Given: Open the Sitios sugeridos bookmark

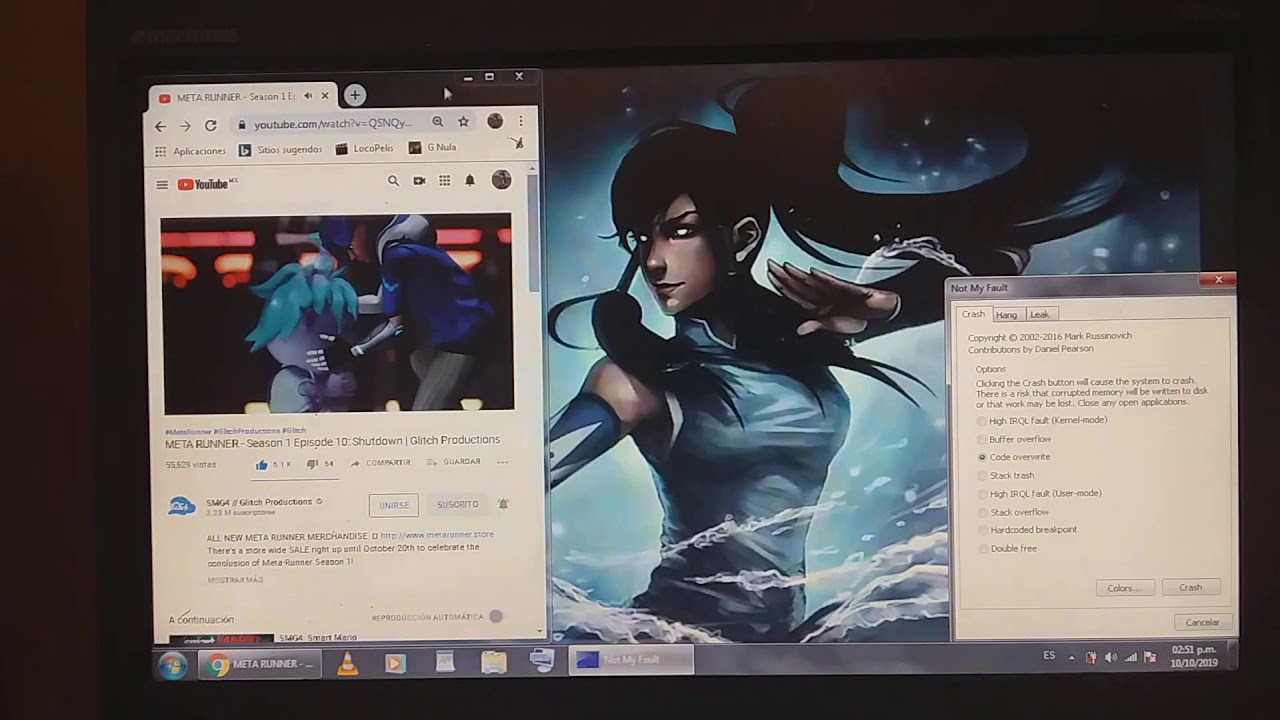Looking at the screenshot, I should pos(280,150).
